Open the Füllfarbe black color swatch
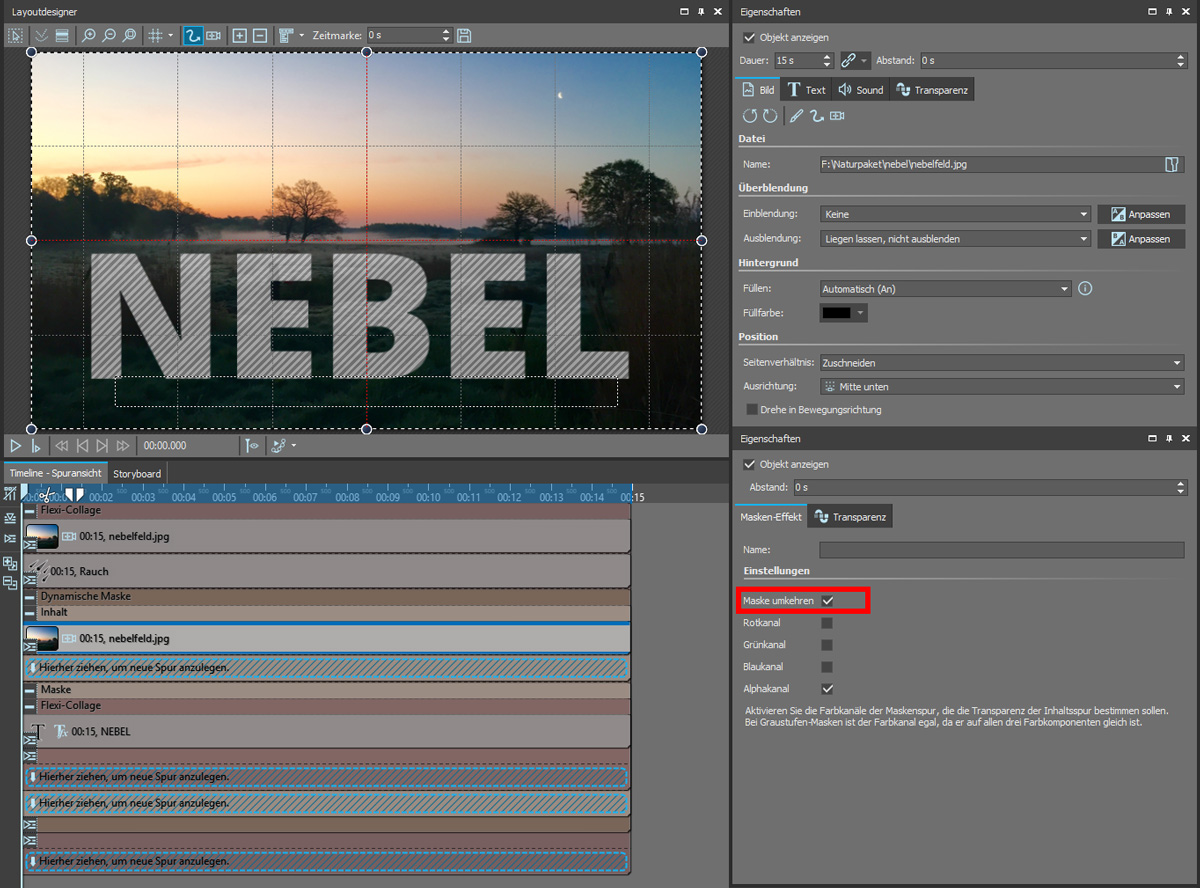 (x=843, y=313)
